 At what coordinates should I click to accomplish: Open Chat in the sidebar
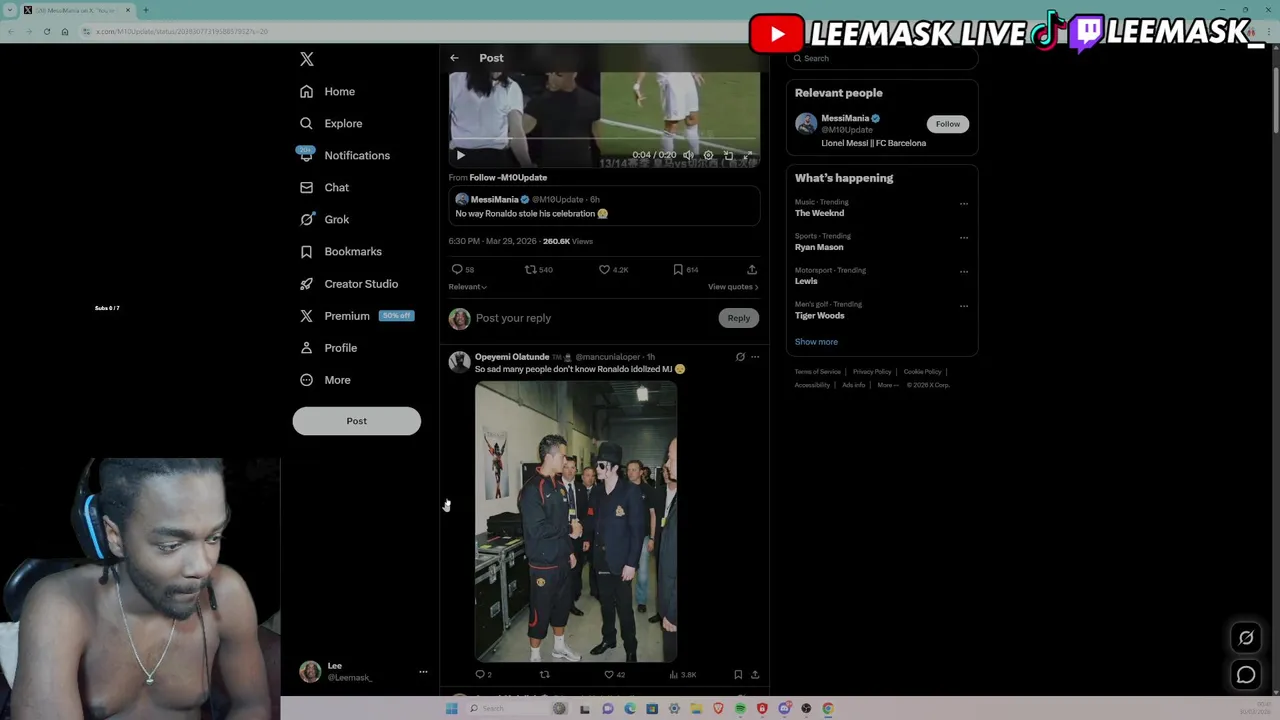tap(324, 188)
